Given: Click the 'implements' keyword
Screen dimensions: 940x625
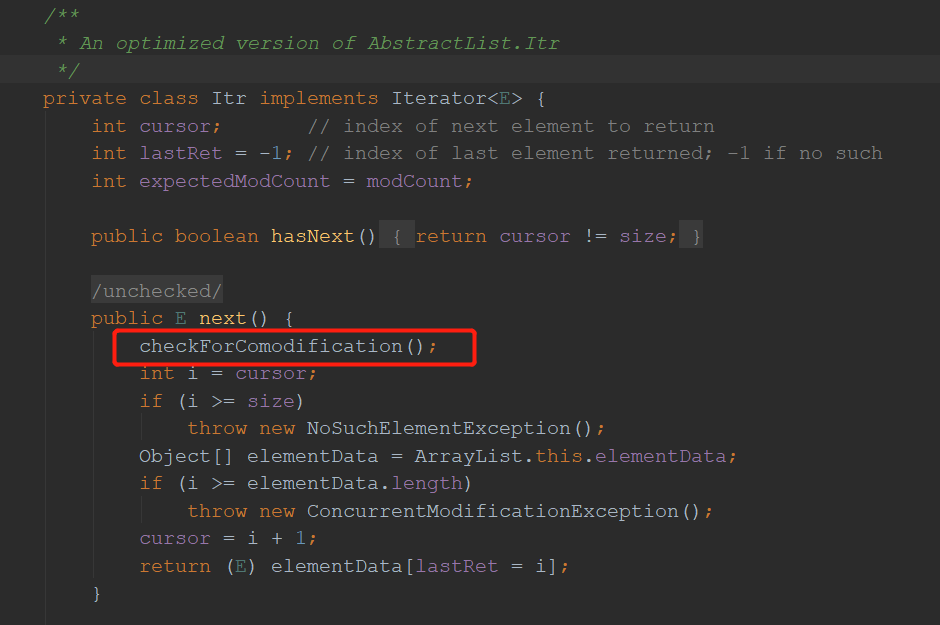Looking at the screenshot, I should coord(318,98).
